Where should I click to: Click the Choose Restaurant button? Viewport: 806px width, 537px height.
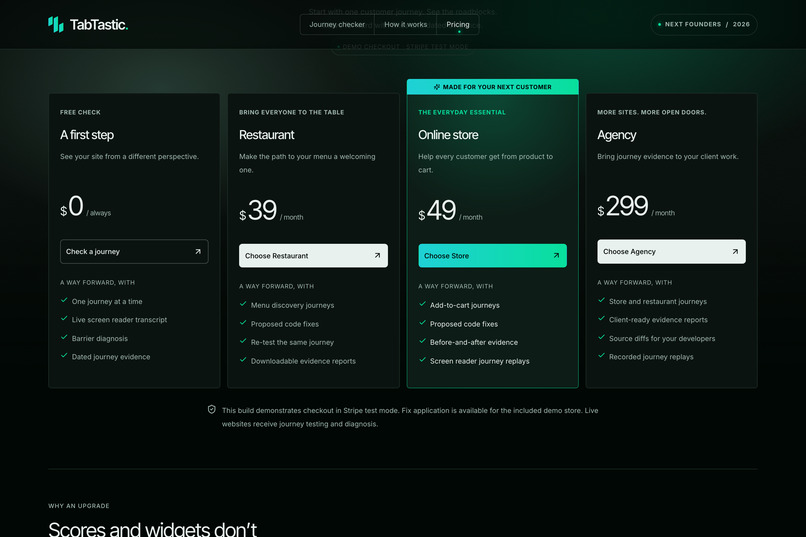313,255
